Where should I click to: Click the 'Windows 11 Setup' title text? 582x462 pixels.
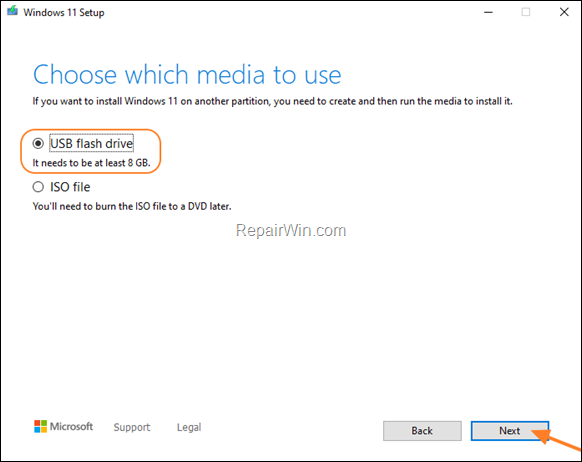coord(64,13)
